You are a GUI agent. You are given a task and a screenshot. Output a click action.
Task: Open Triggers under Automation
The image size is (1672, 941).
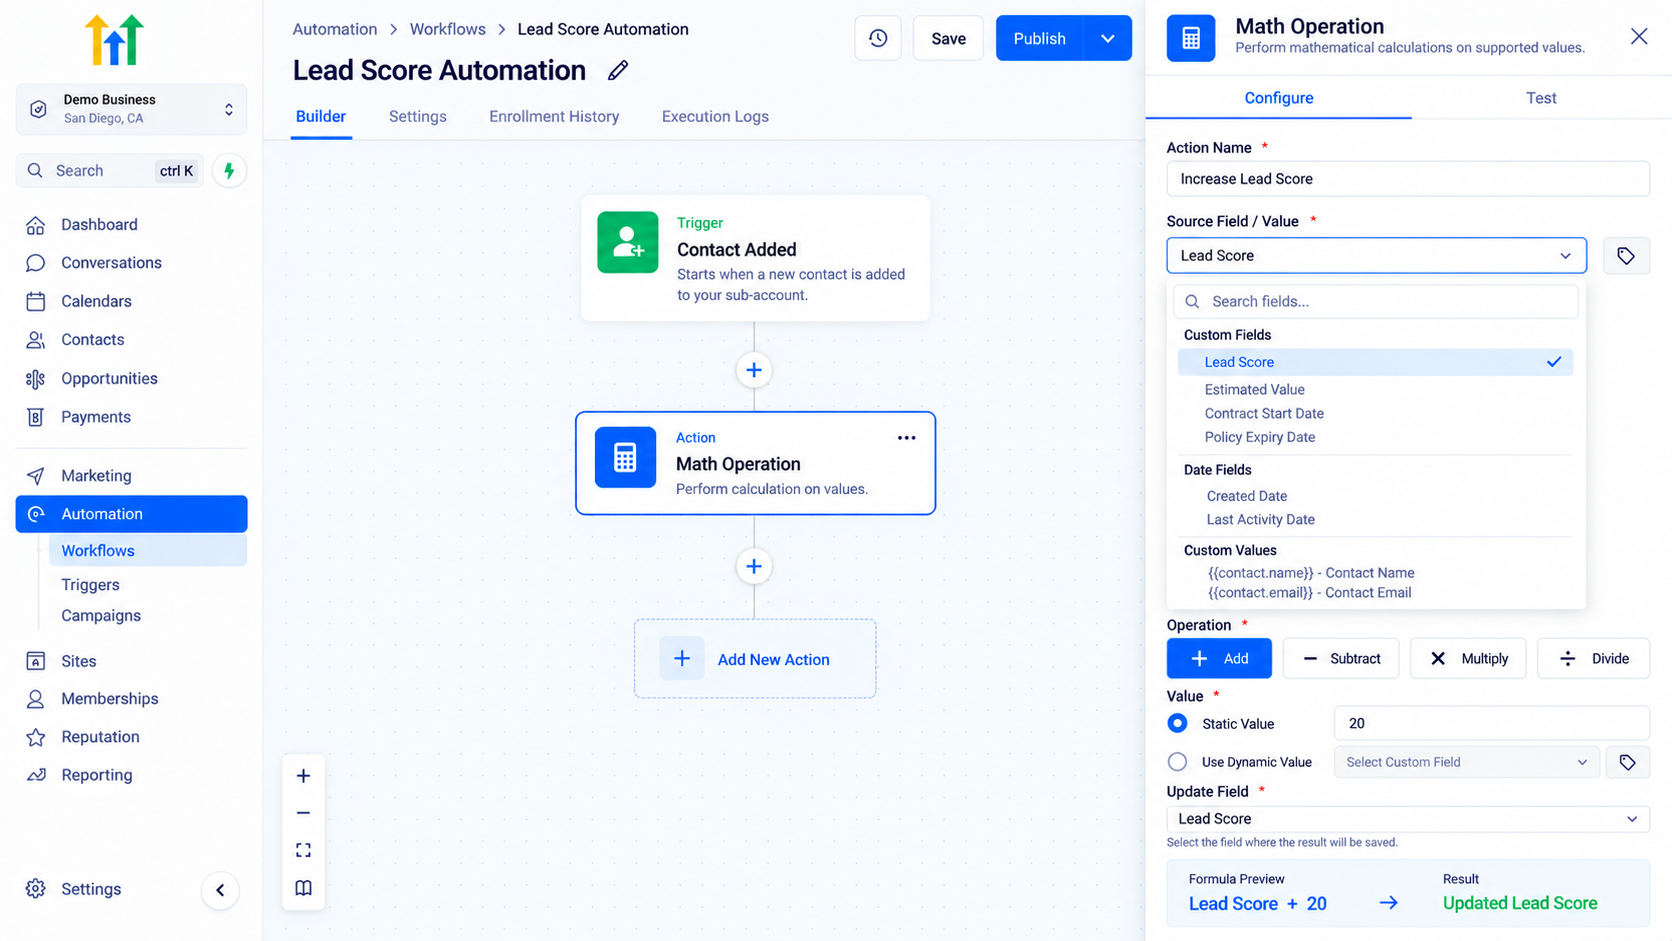tap(90, 585)
